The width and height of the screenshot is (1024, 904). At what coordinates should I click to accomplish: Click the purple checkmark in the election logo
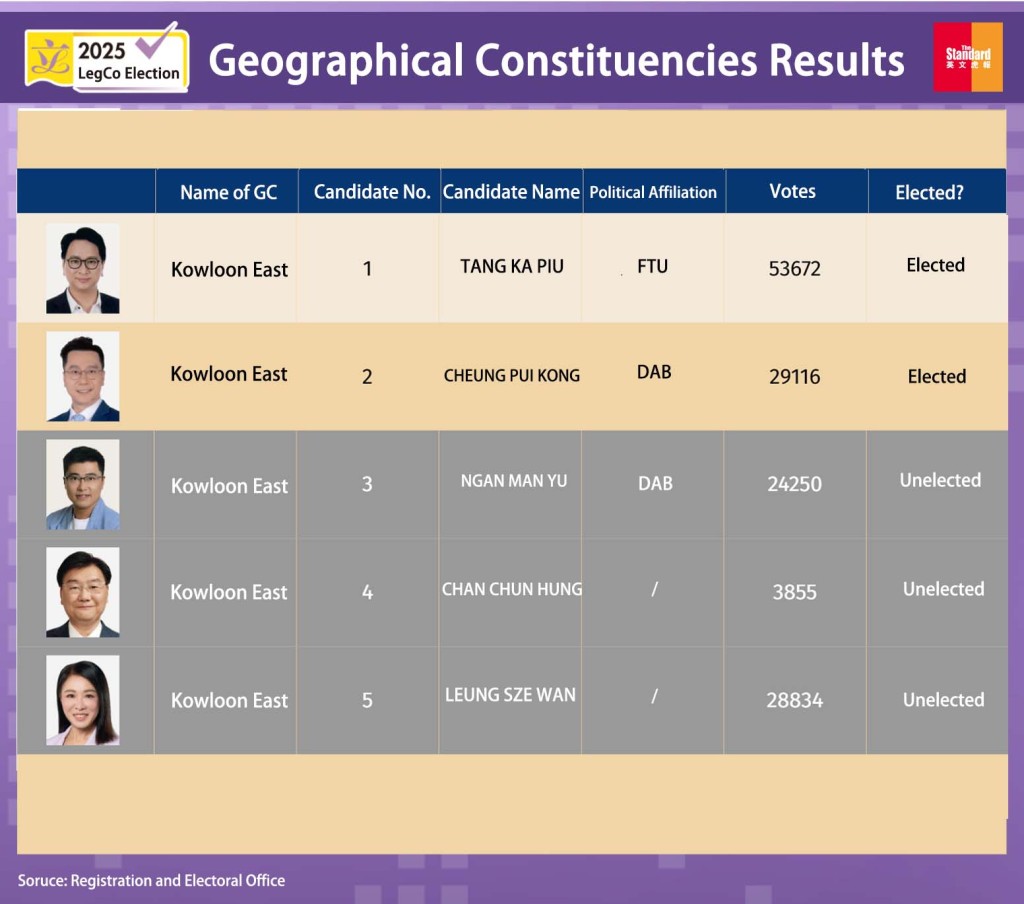(157, 41)
